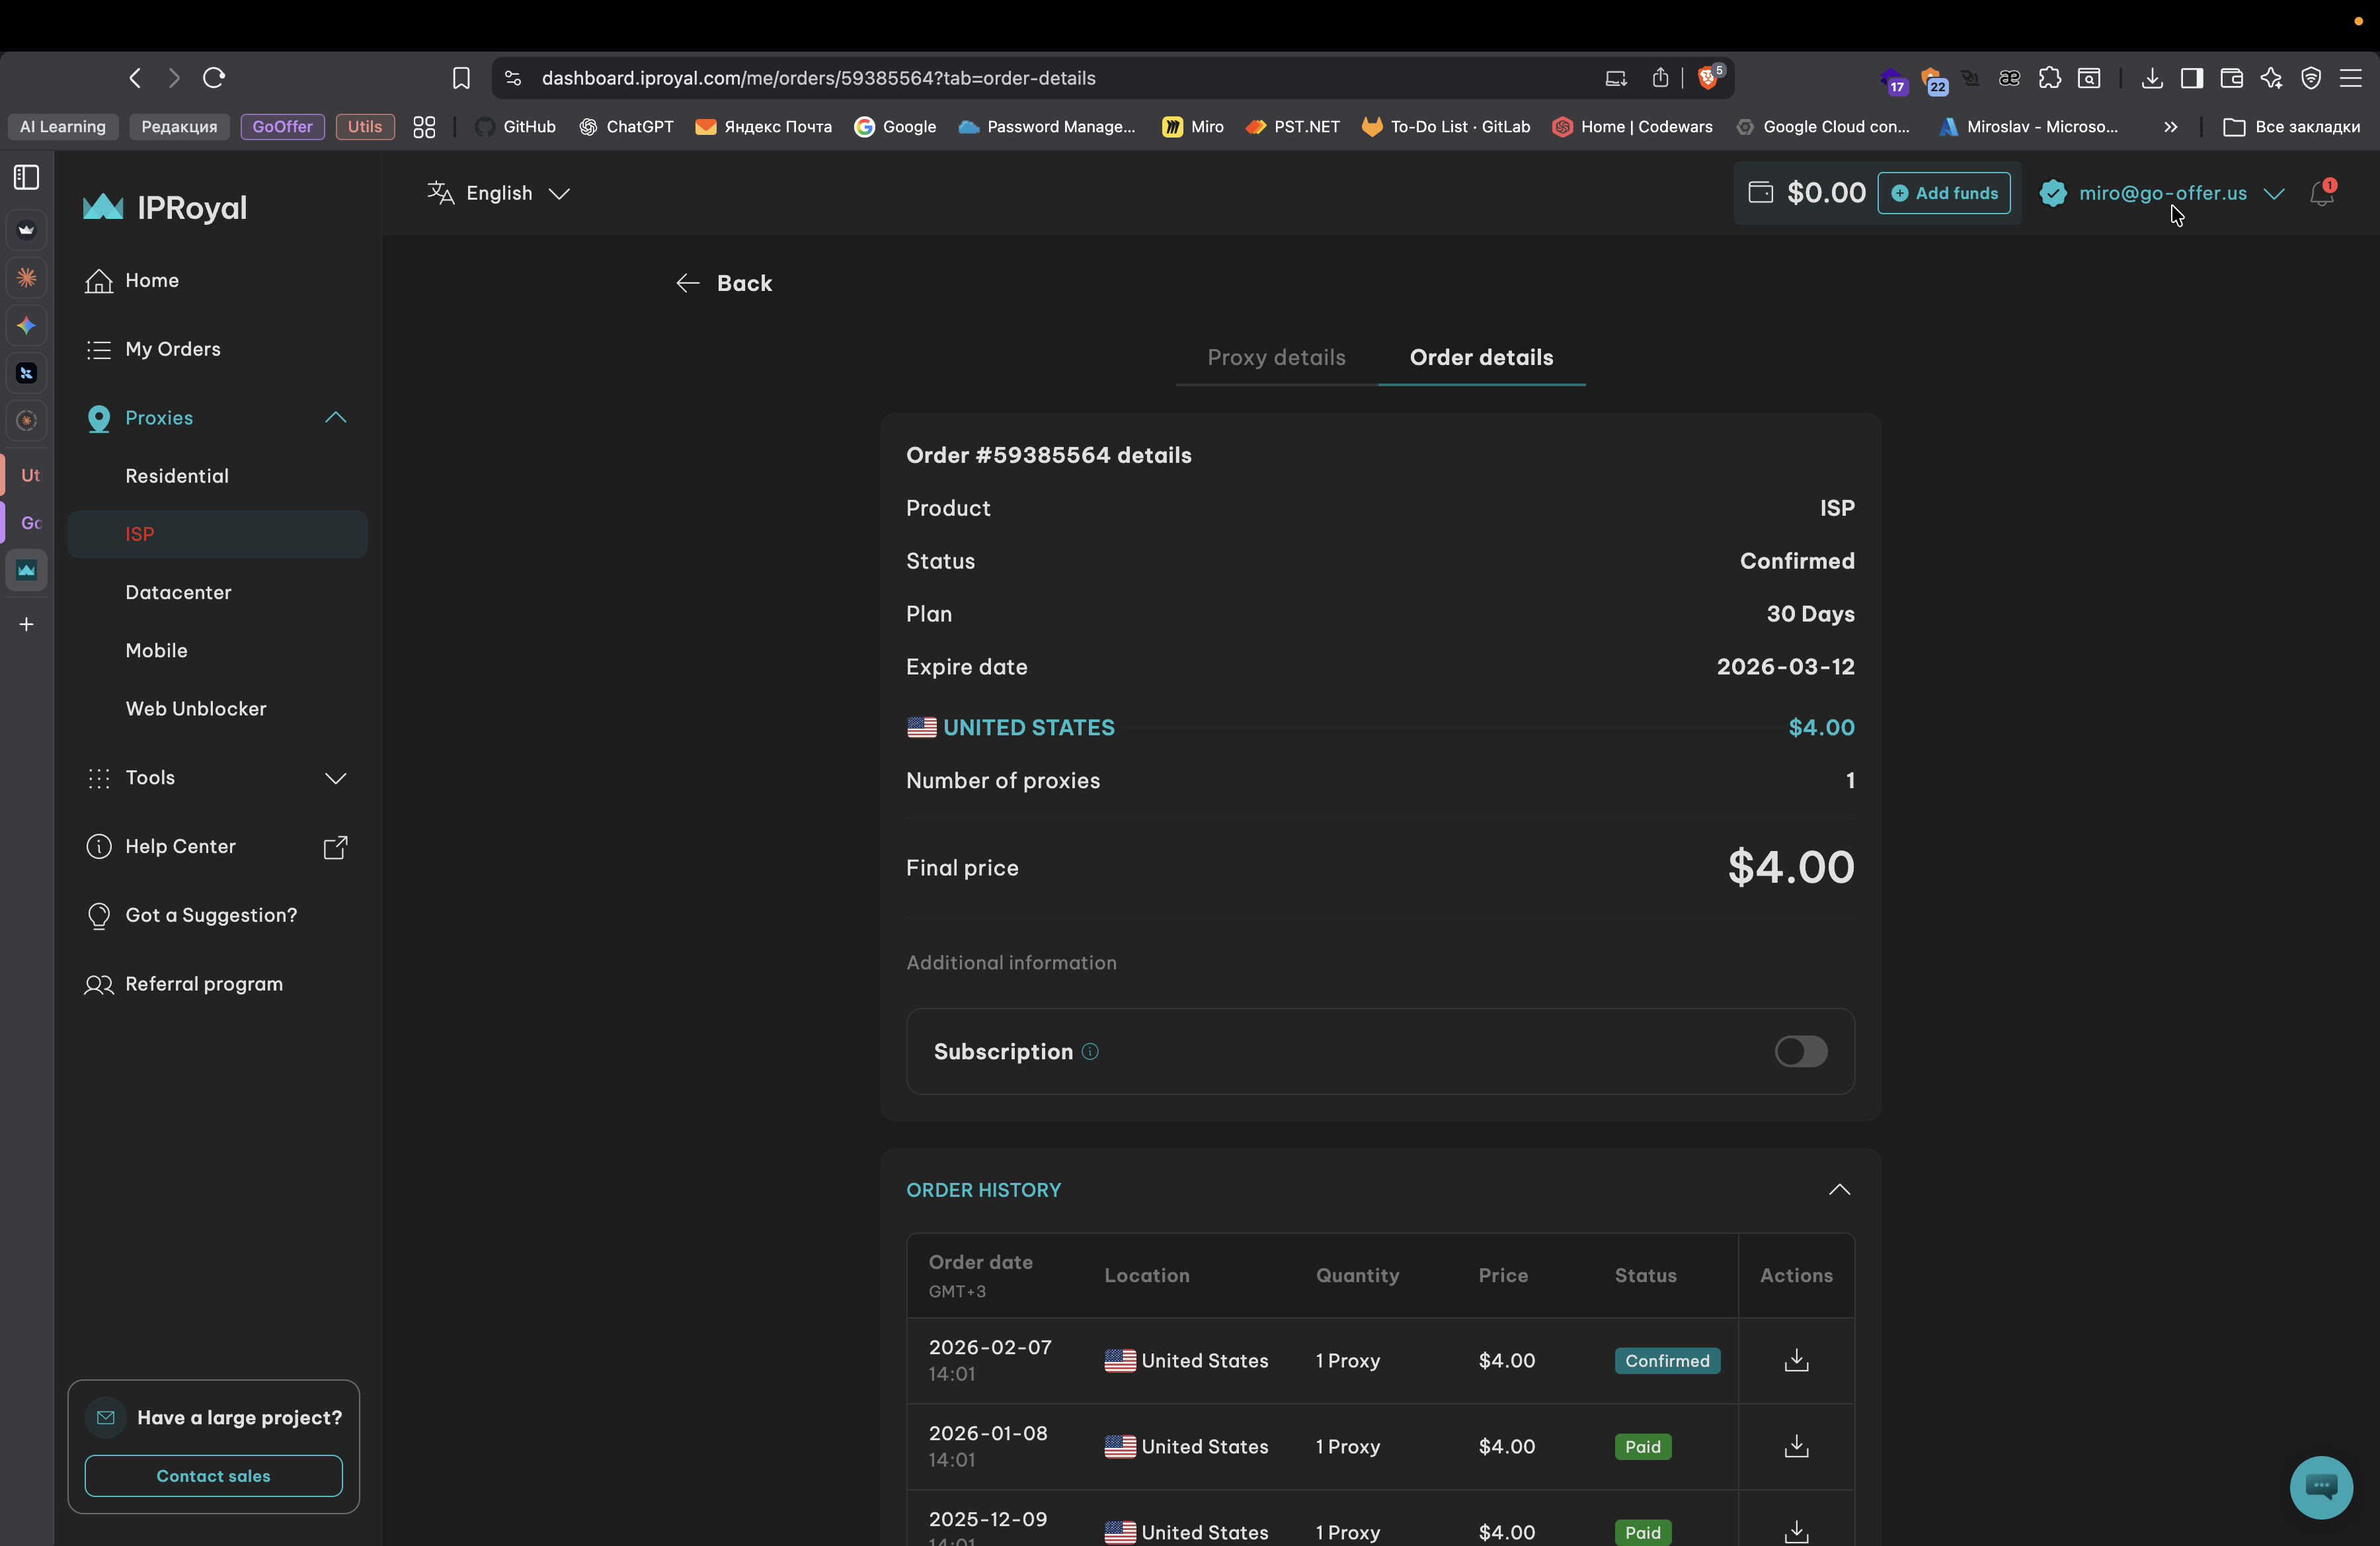Toggle the browser sidebar panel icon
The height and width of the screenshot is (1546, 2380).
coord(27,177)
